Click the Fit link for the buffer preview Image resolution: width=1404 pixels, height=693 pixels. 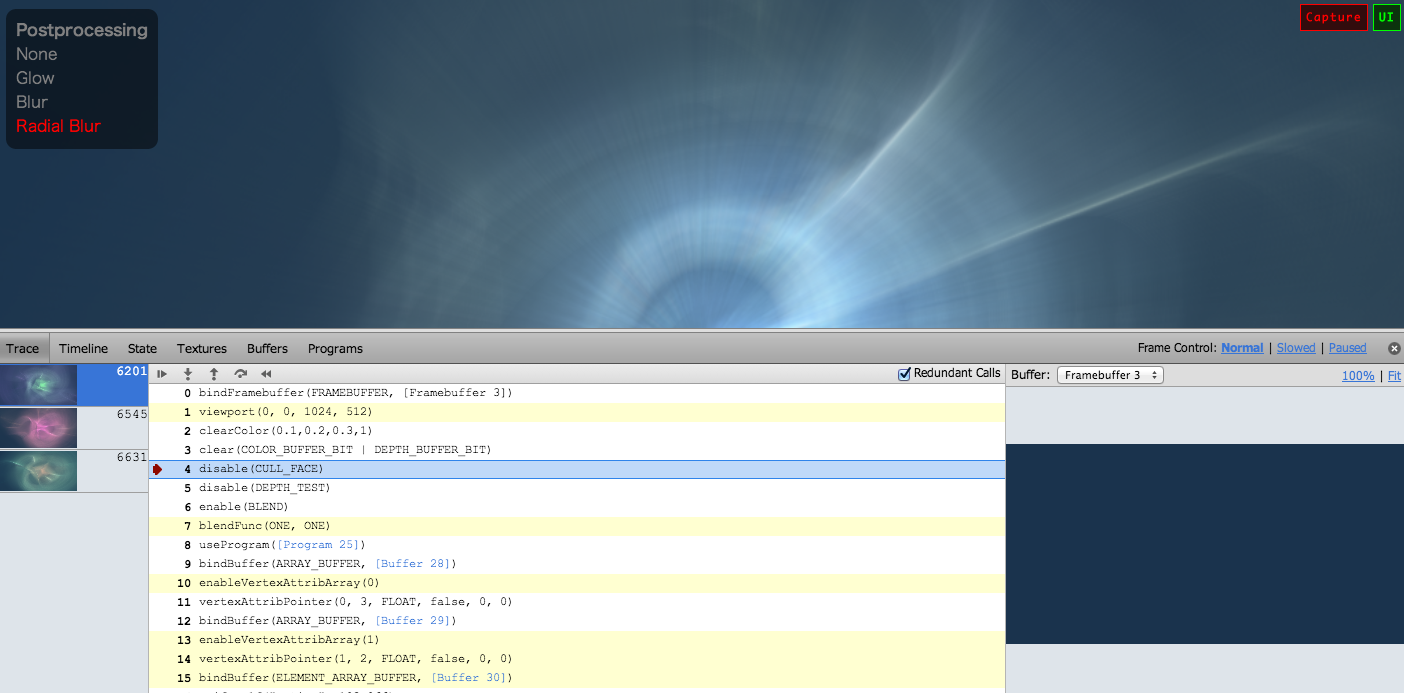pos(1394,376)
